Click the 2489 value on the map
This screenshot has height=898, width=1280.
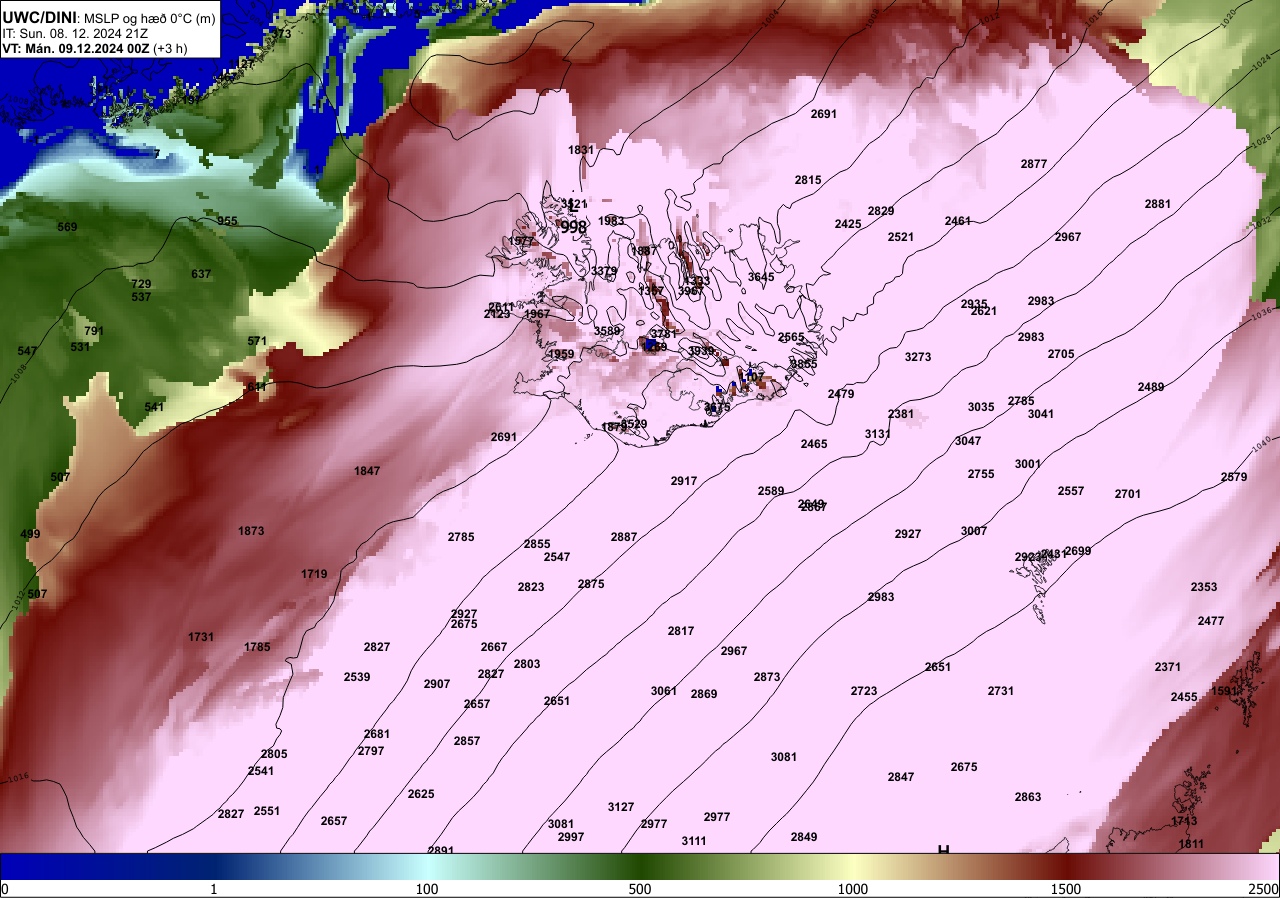[x=1151, y=387]
